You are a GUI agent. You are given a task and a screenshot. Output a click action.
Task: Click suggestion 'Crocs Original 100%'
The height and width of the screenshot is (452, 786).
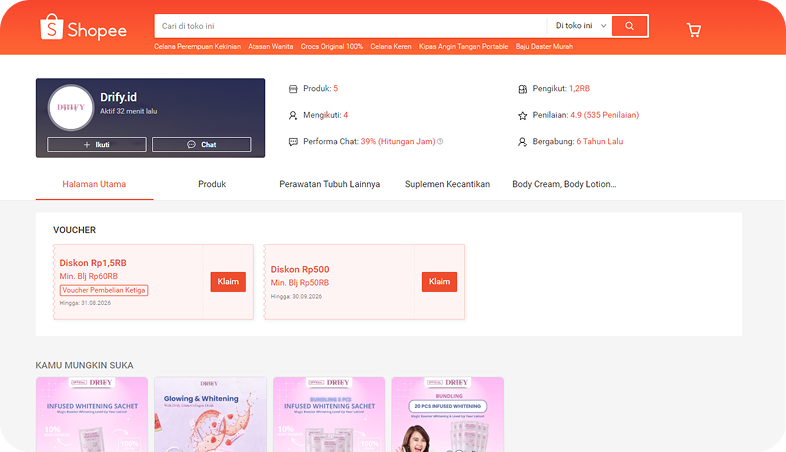tap(332, 46)
